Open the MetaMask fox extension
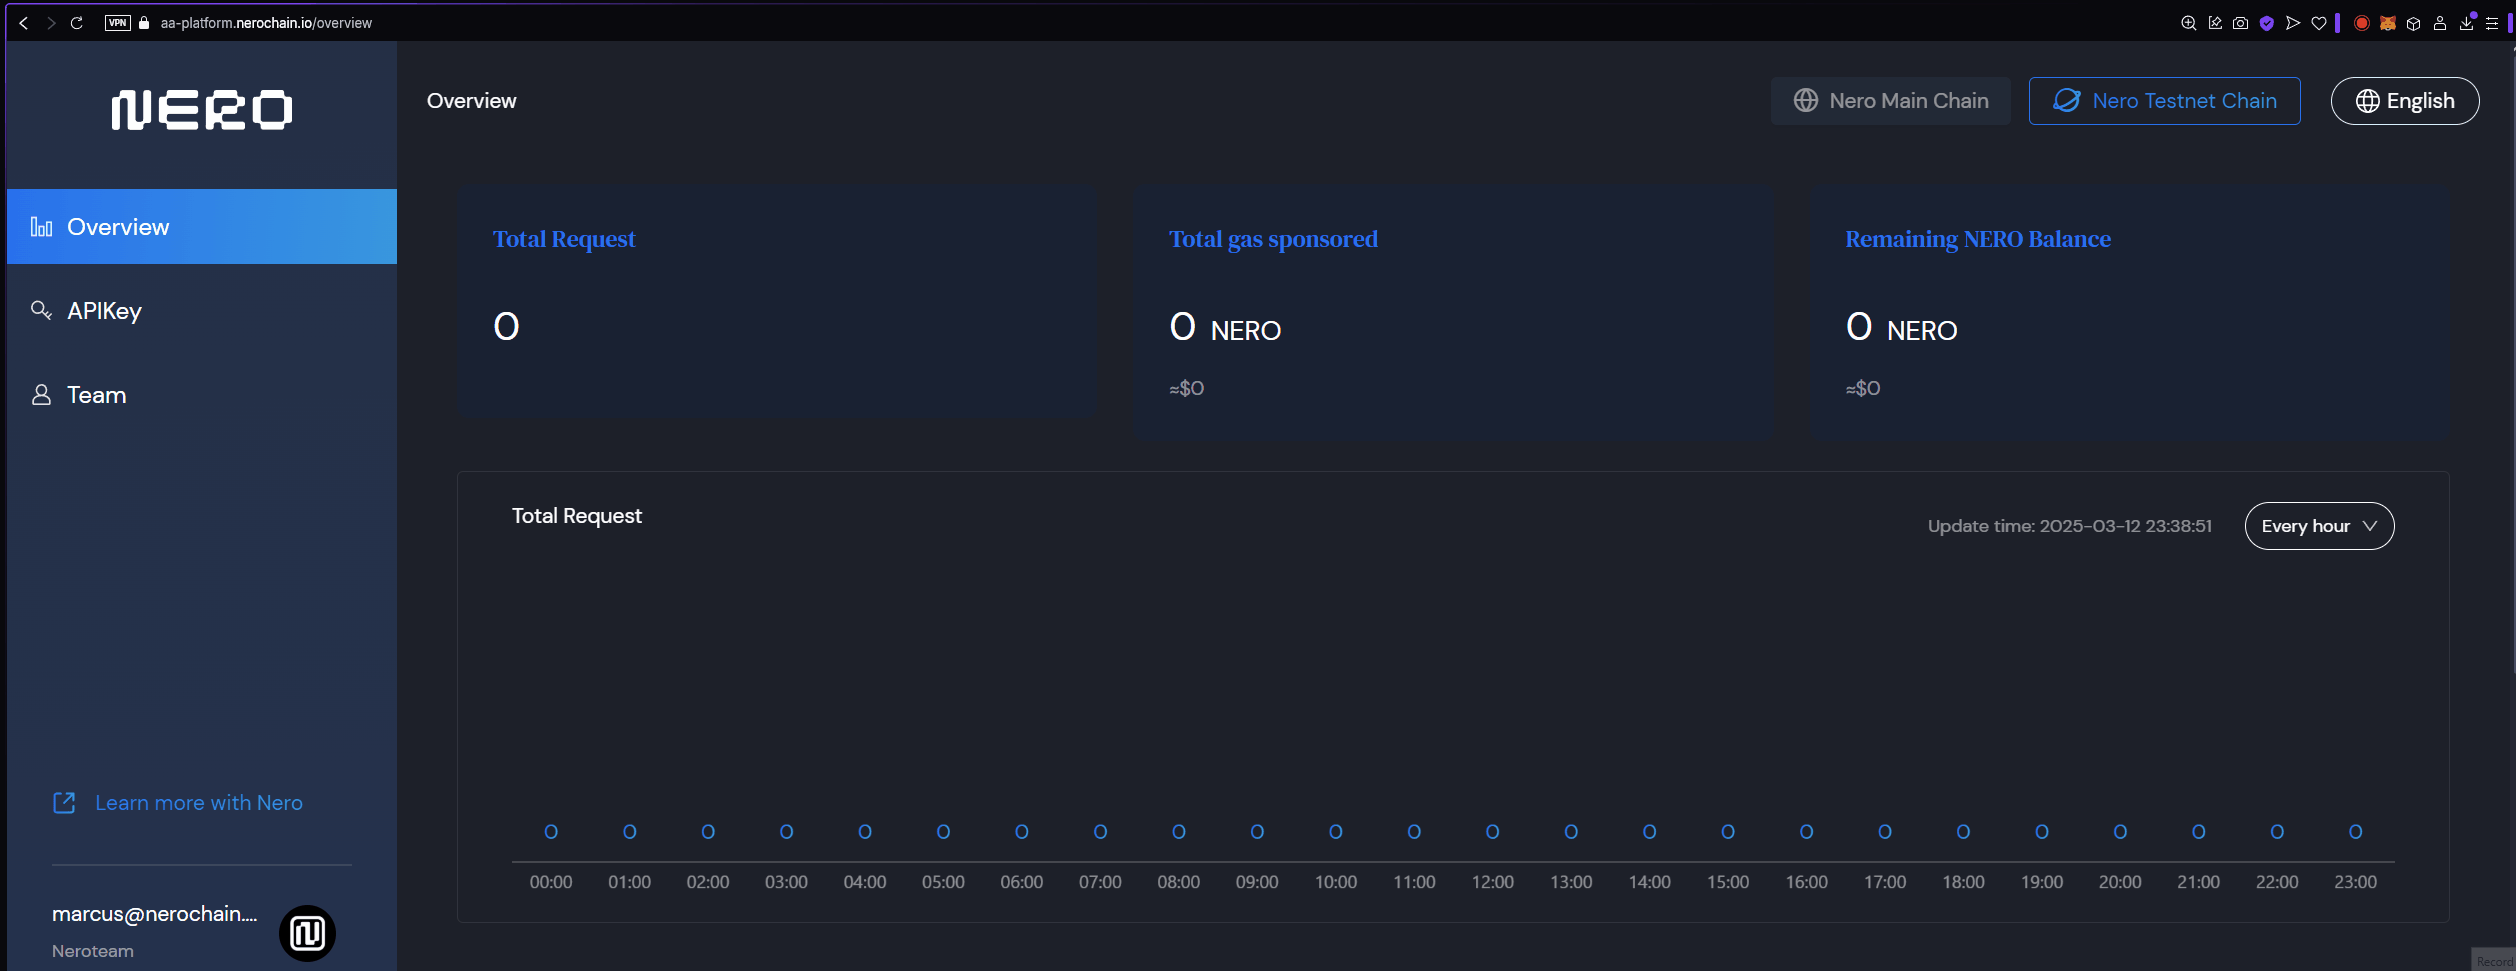 tap(2387, 23)
